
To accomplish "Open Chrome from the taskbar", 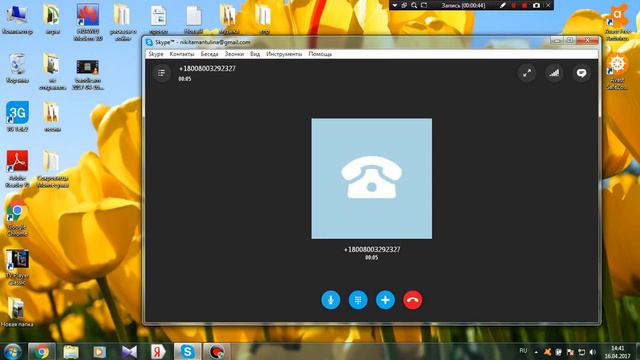I will coord(42,351).
